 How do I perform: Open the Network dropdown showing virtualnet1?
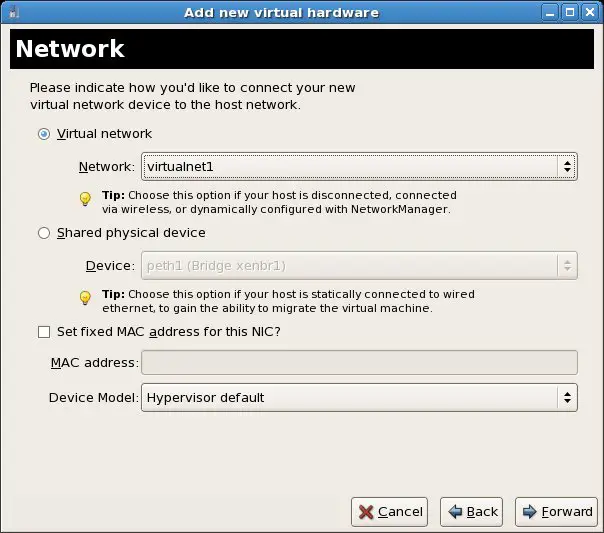point(358,166)
